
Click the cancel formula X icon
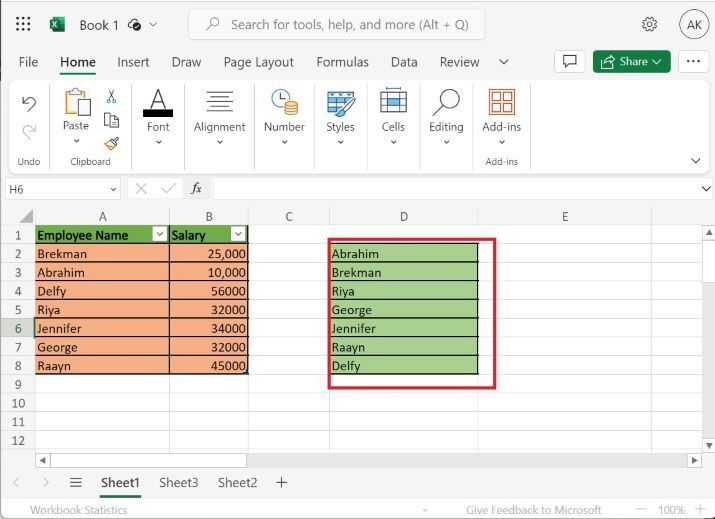(141, 188)
